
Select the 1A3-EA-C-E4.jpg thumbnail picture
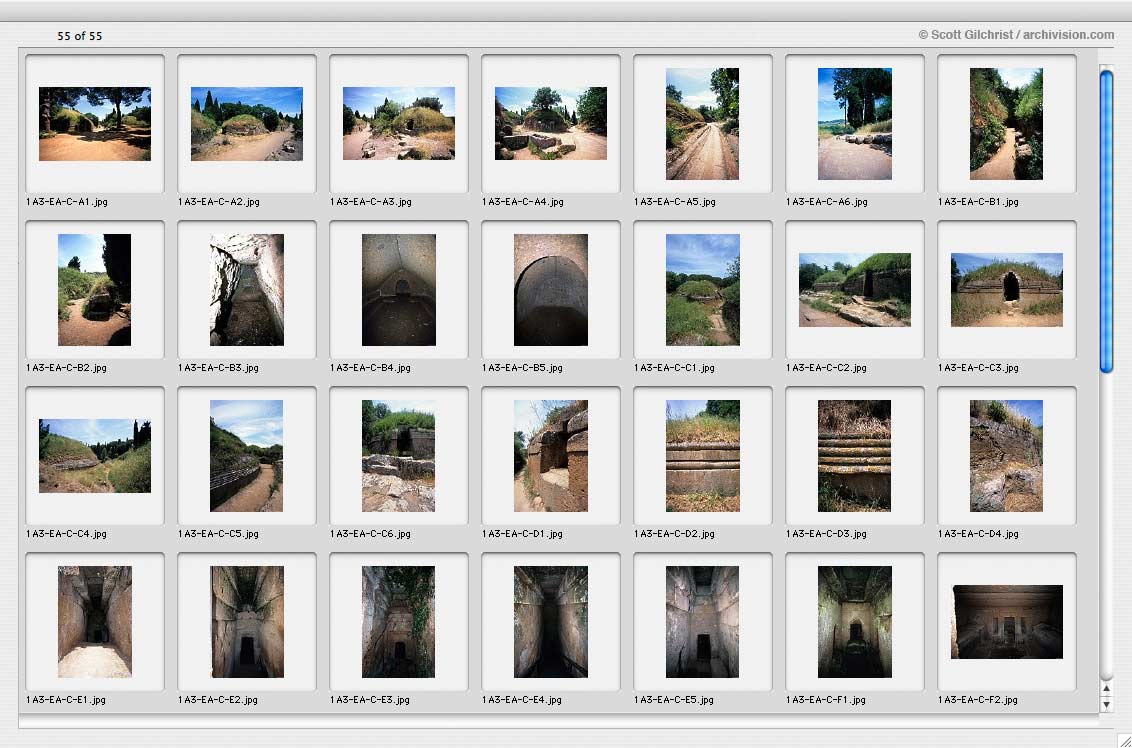551,622
